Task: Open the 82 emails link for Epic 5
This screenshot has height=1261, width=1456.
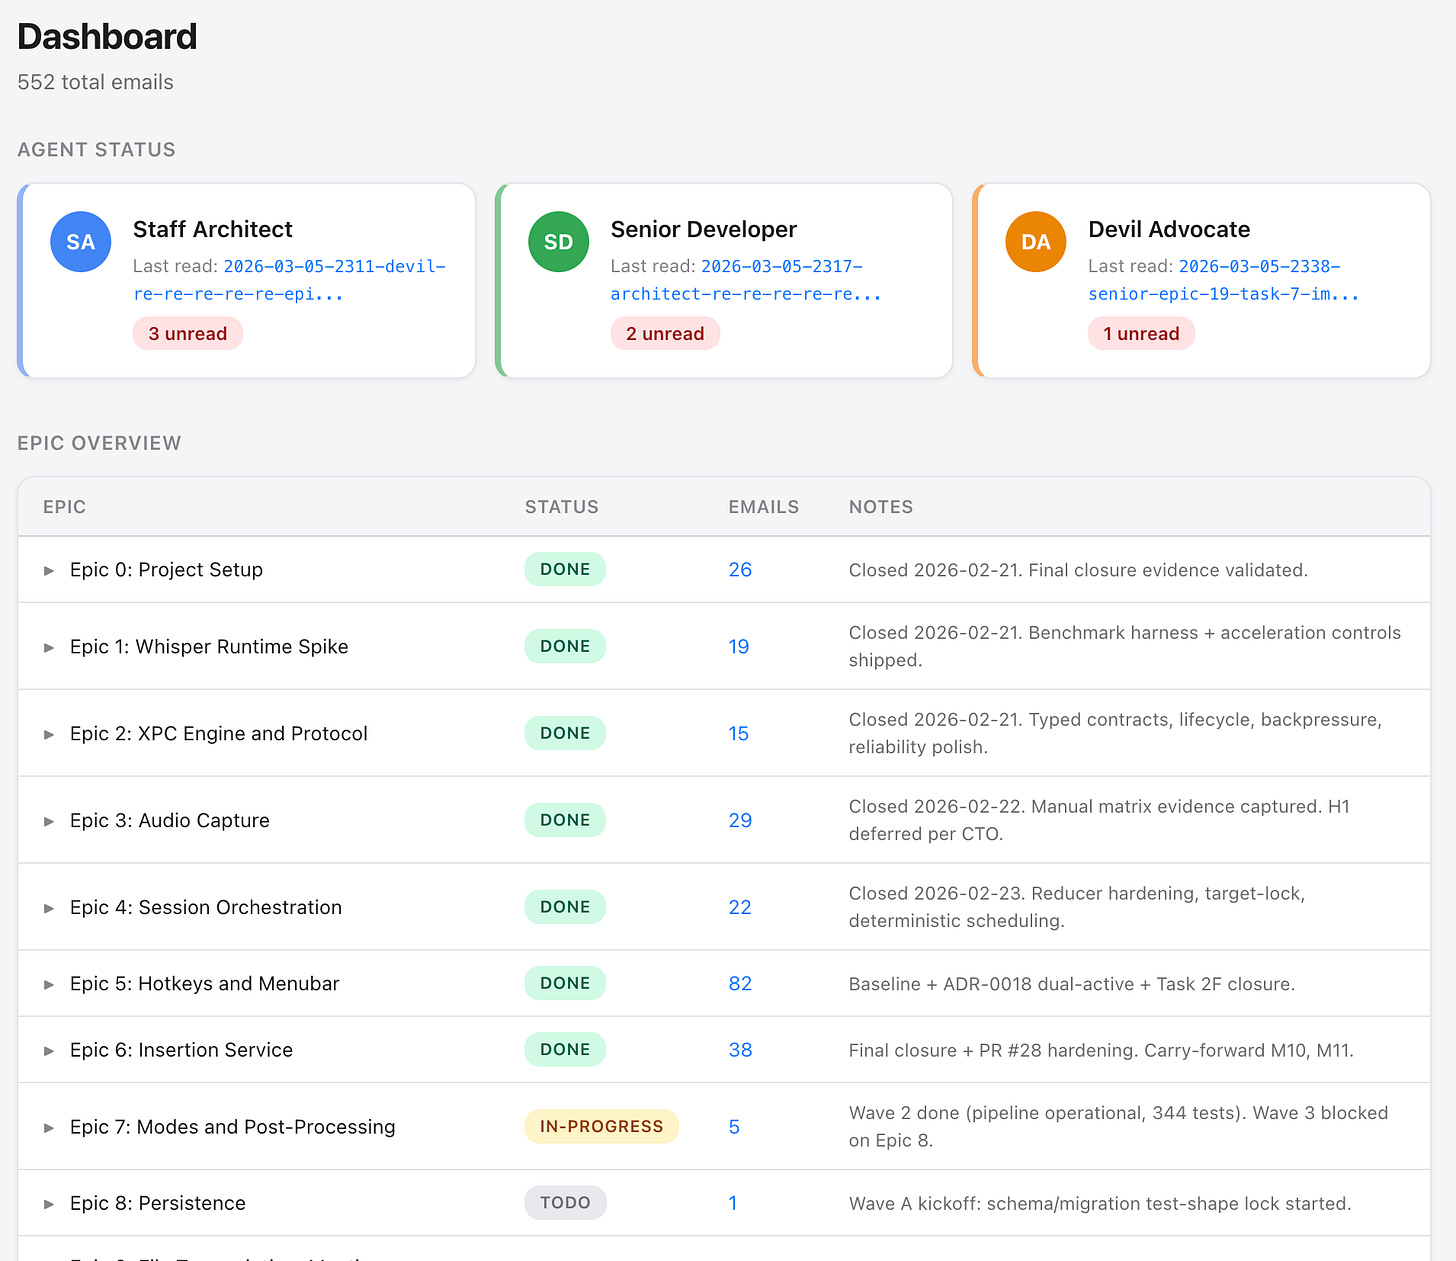Action: pos(740,984)
